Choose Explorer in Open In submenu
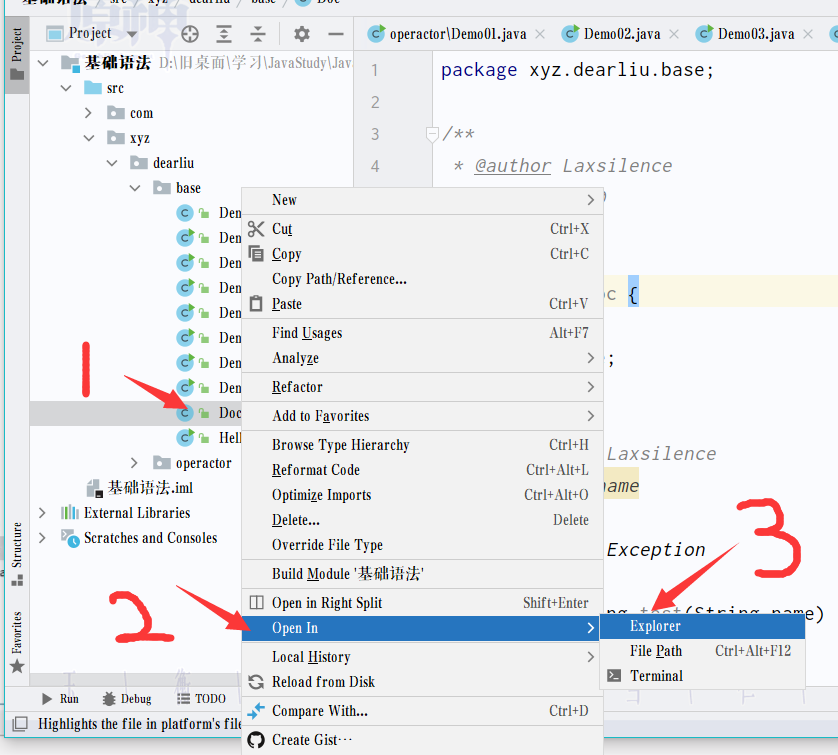 655,626
